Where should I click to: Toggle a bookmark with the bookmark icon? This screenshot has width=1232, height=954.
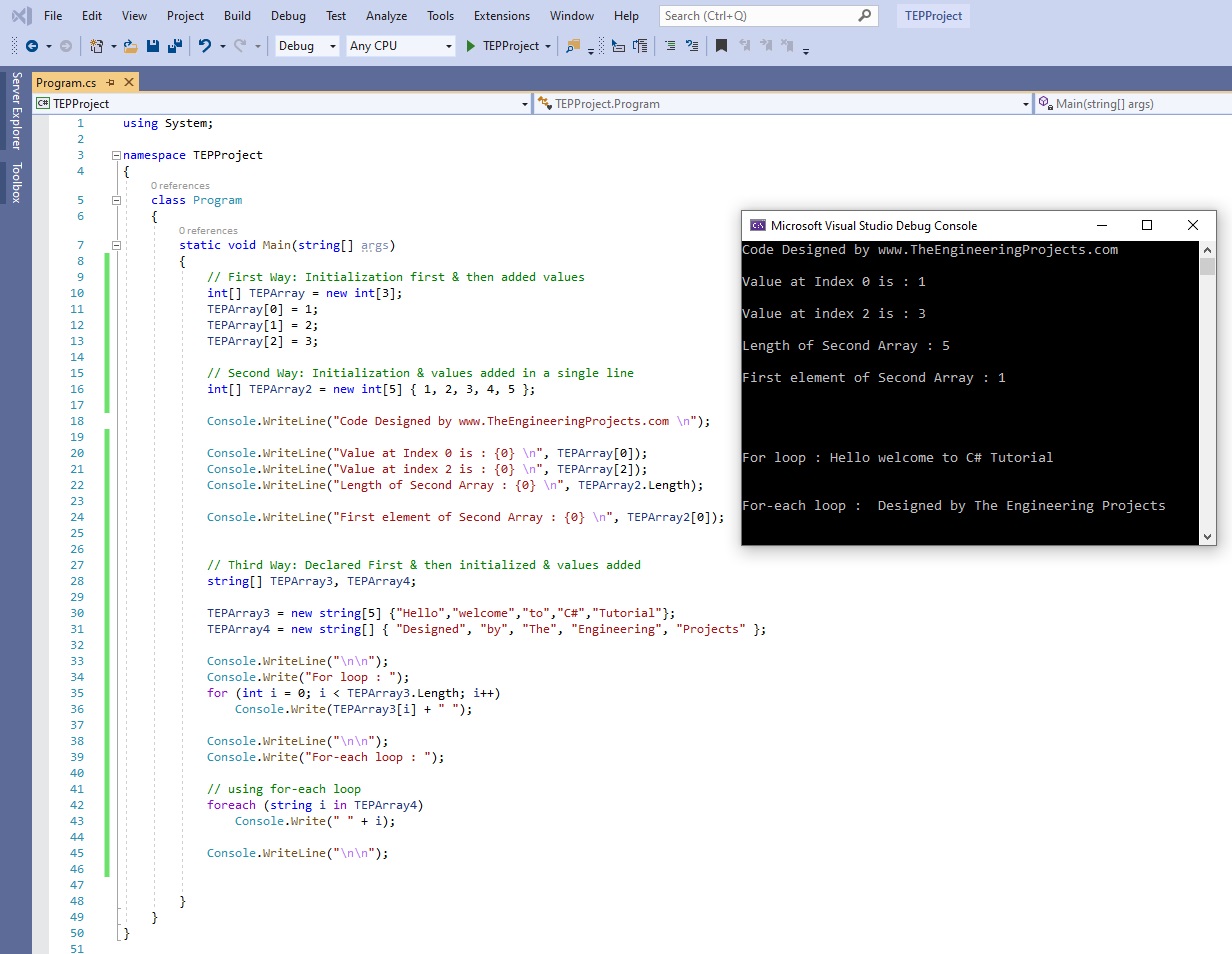point(722,46)
